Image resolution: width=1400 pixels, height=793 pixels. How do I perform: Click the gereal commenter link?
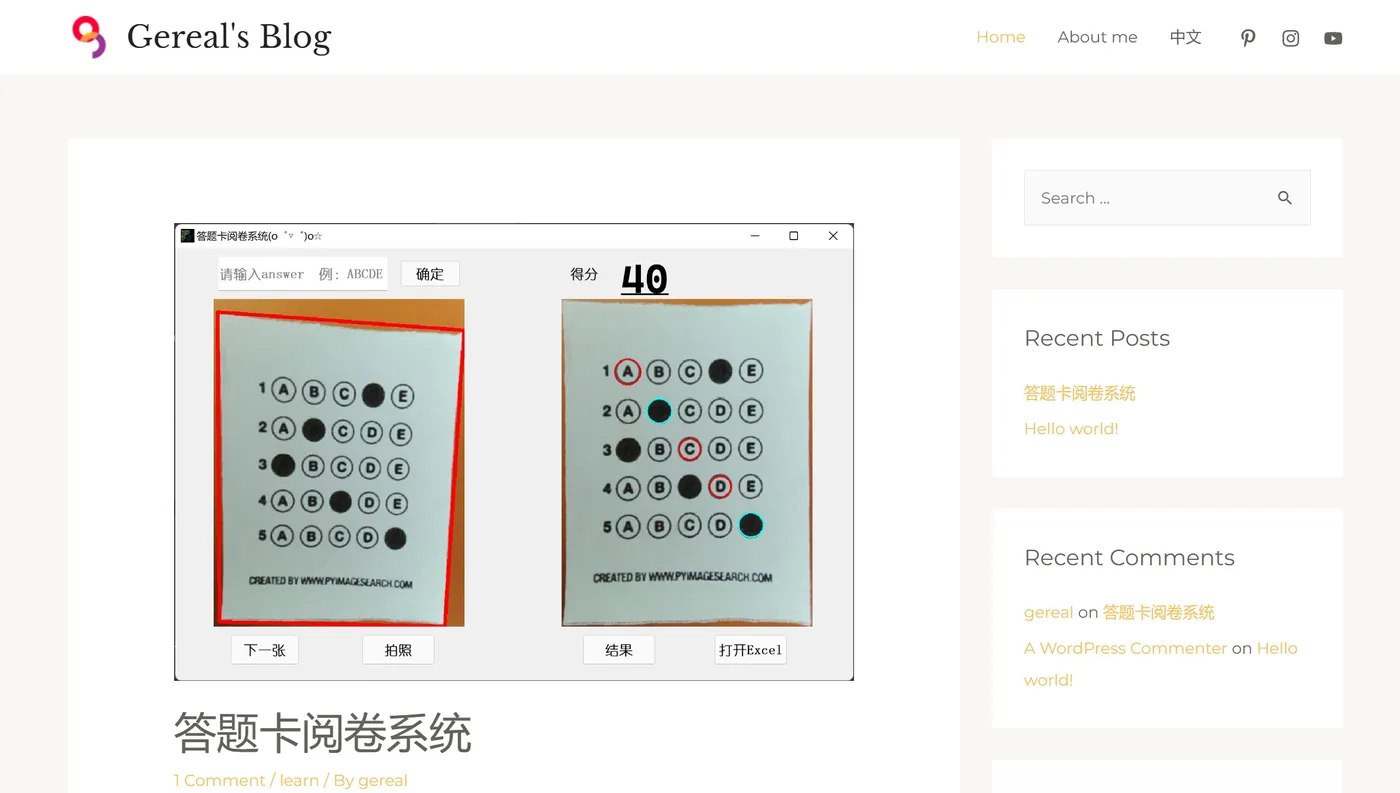(x=1048, y=611)
